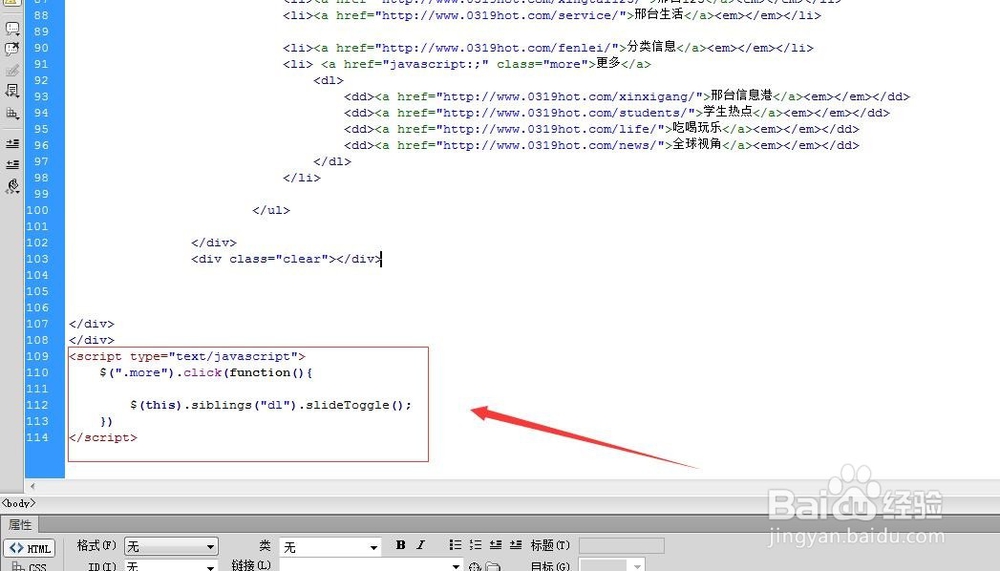Screen dimensions: 1000x571
Task: Open the ID(I) dropdown
Action: tap(171, 566)
